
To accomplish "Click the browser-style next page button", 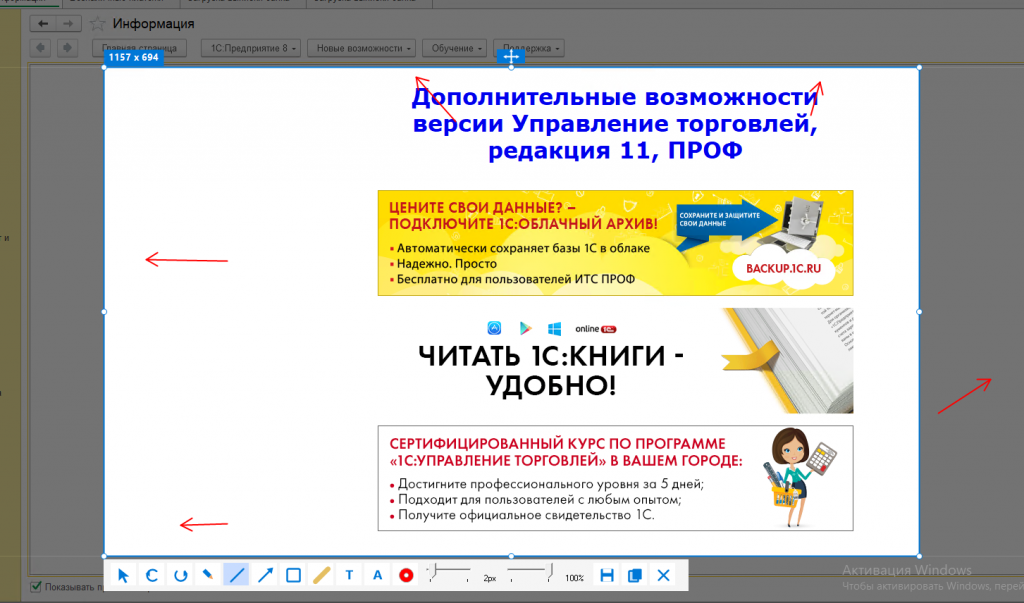I will (67, 48).
